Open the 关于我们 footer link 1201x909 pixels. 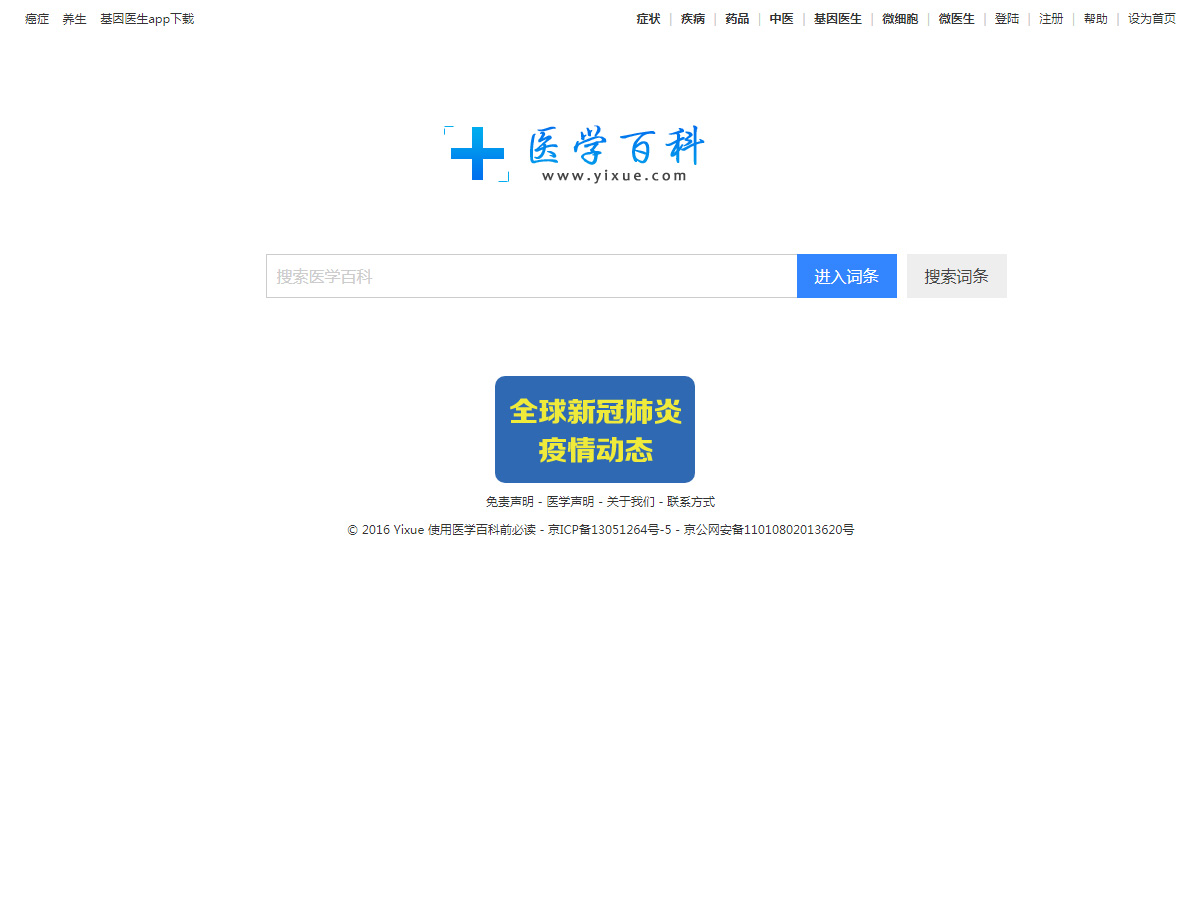[631, 502]
